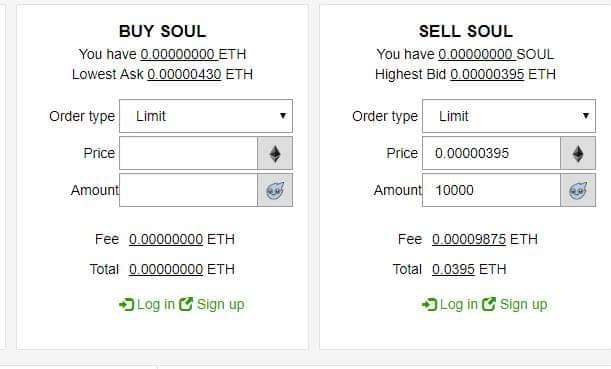Click the SOUL ghost icon beside Sell Amount
The width and height of the screenshot is (611, 369).
click(x=578, y=191)
